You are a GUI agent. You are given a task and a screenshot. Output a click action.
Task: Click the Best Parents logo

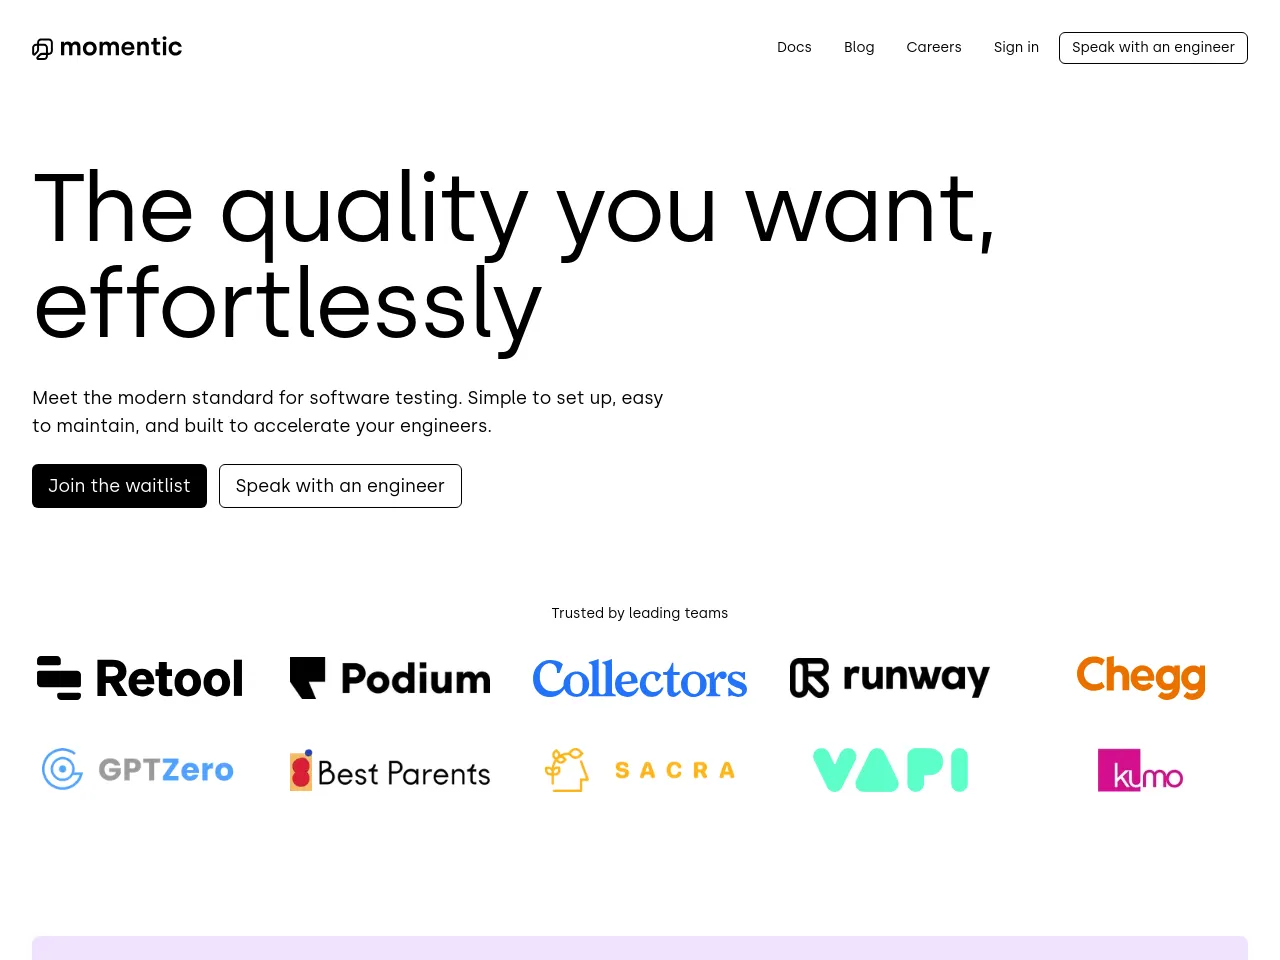tap(390, 771)
